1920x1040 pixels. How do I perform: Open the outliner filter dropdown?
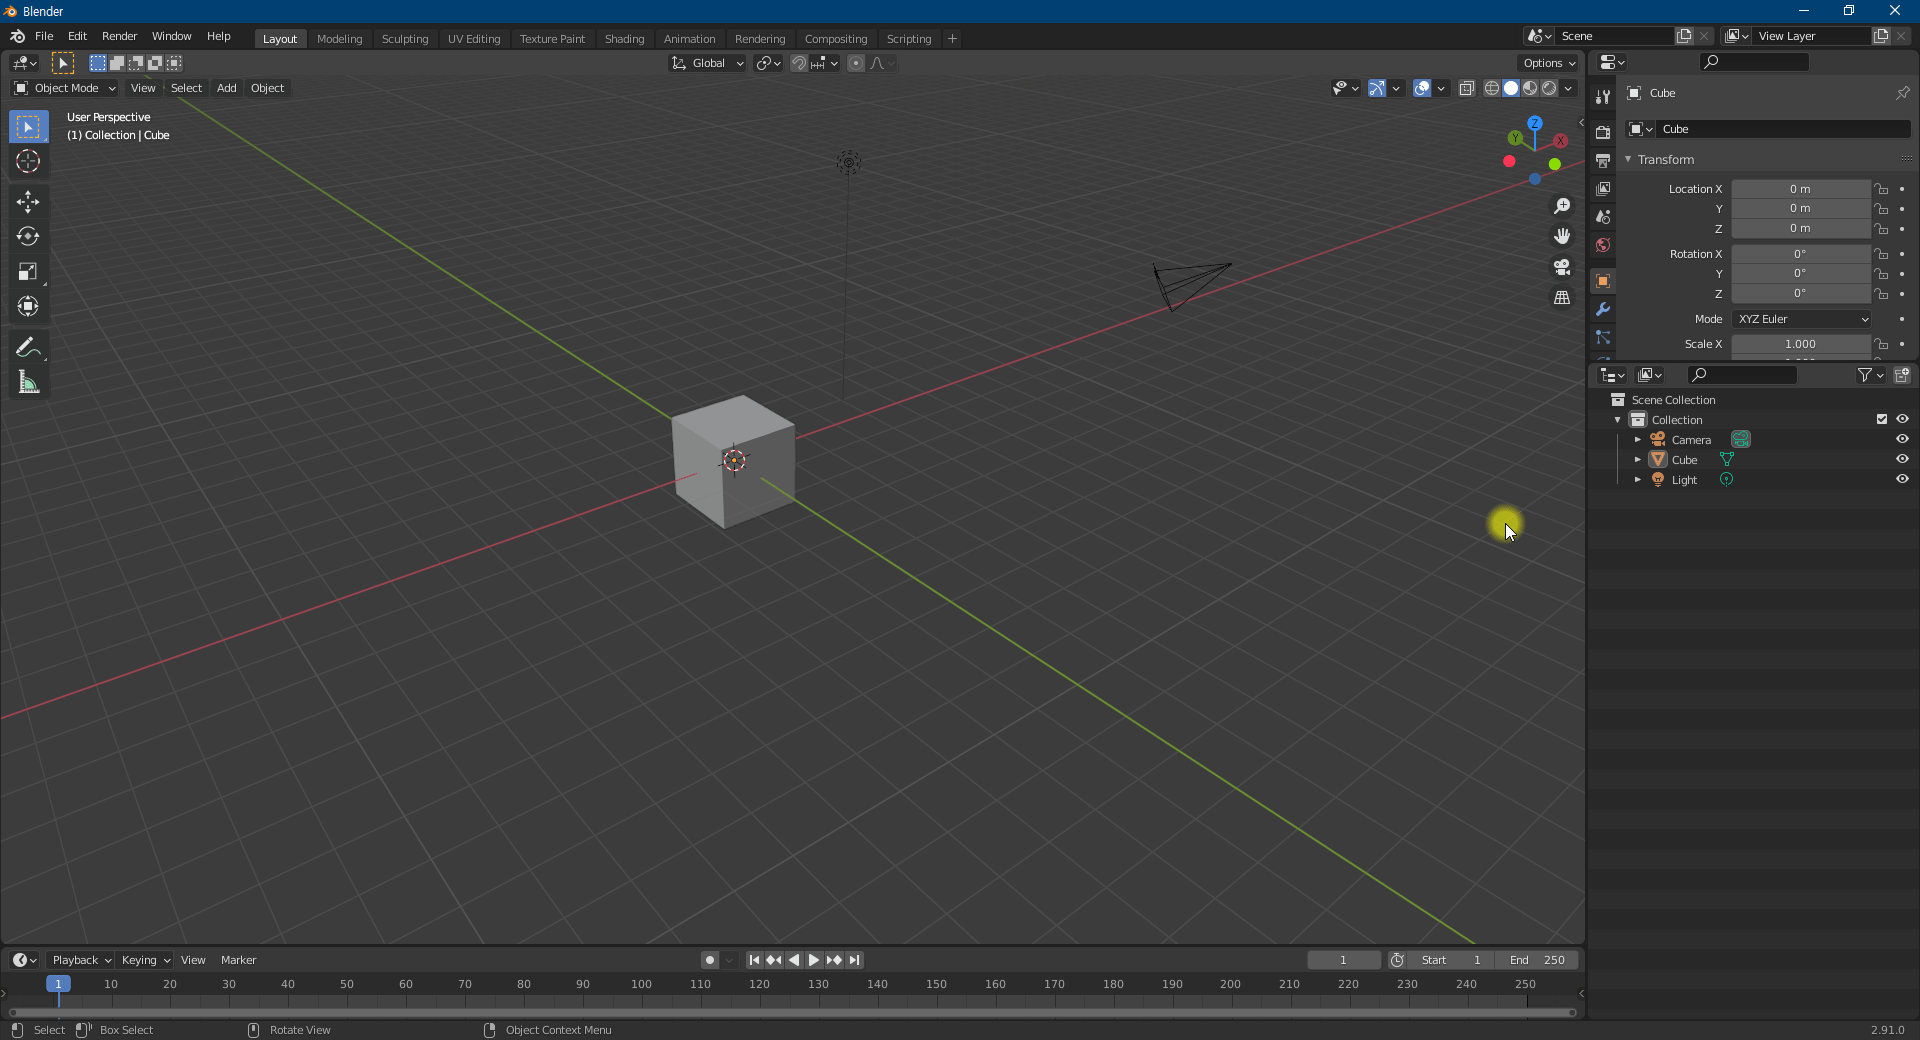click(x=1870, y=375)
